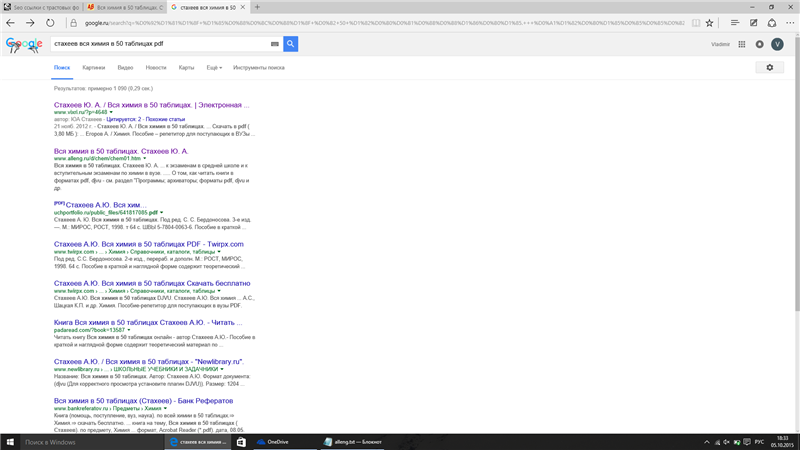Open Edge More actions menu
This screenshot has height=450, width=800.
(790, 23)
